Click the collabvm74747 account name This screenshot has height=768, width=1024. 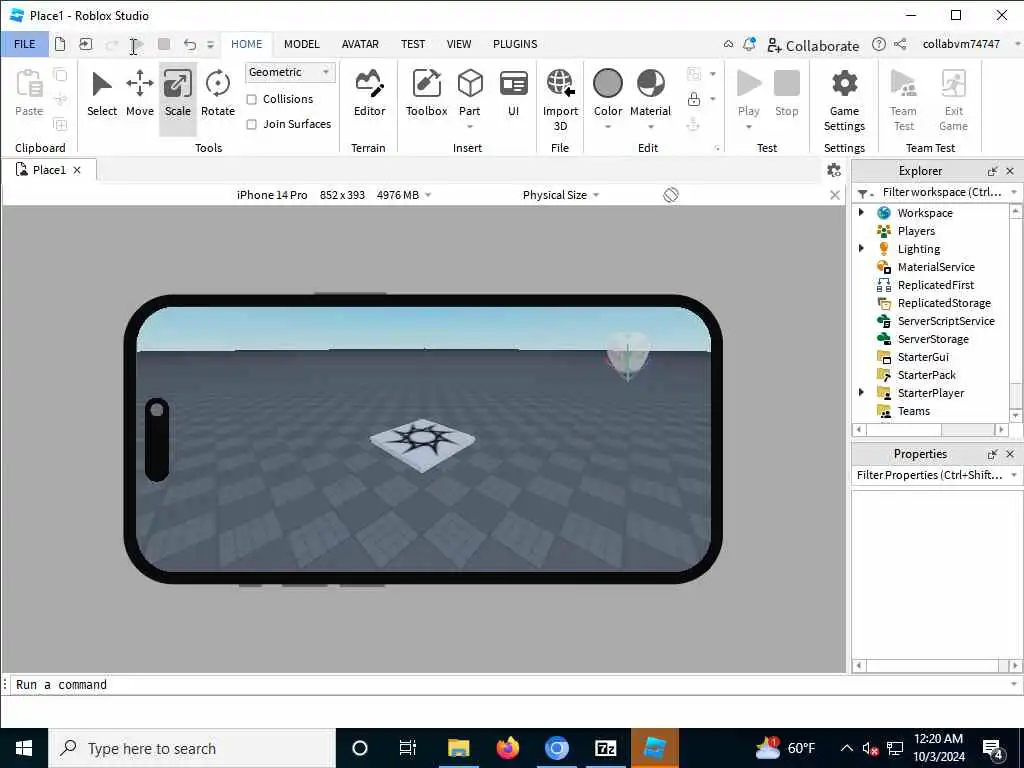961,44
